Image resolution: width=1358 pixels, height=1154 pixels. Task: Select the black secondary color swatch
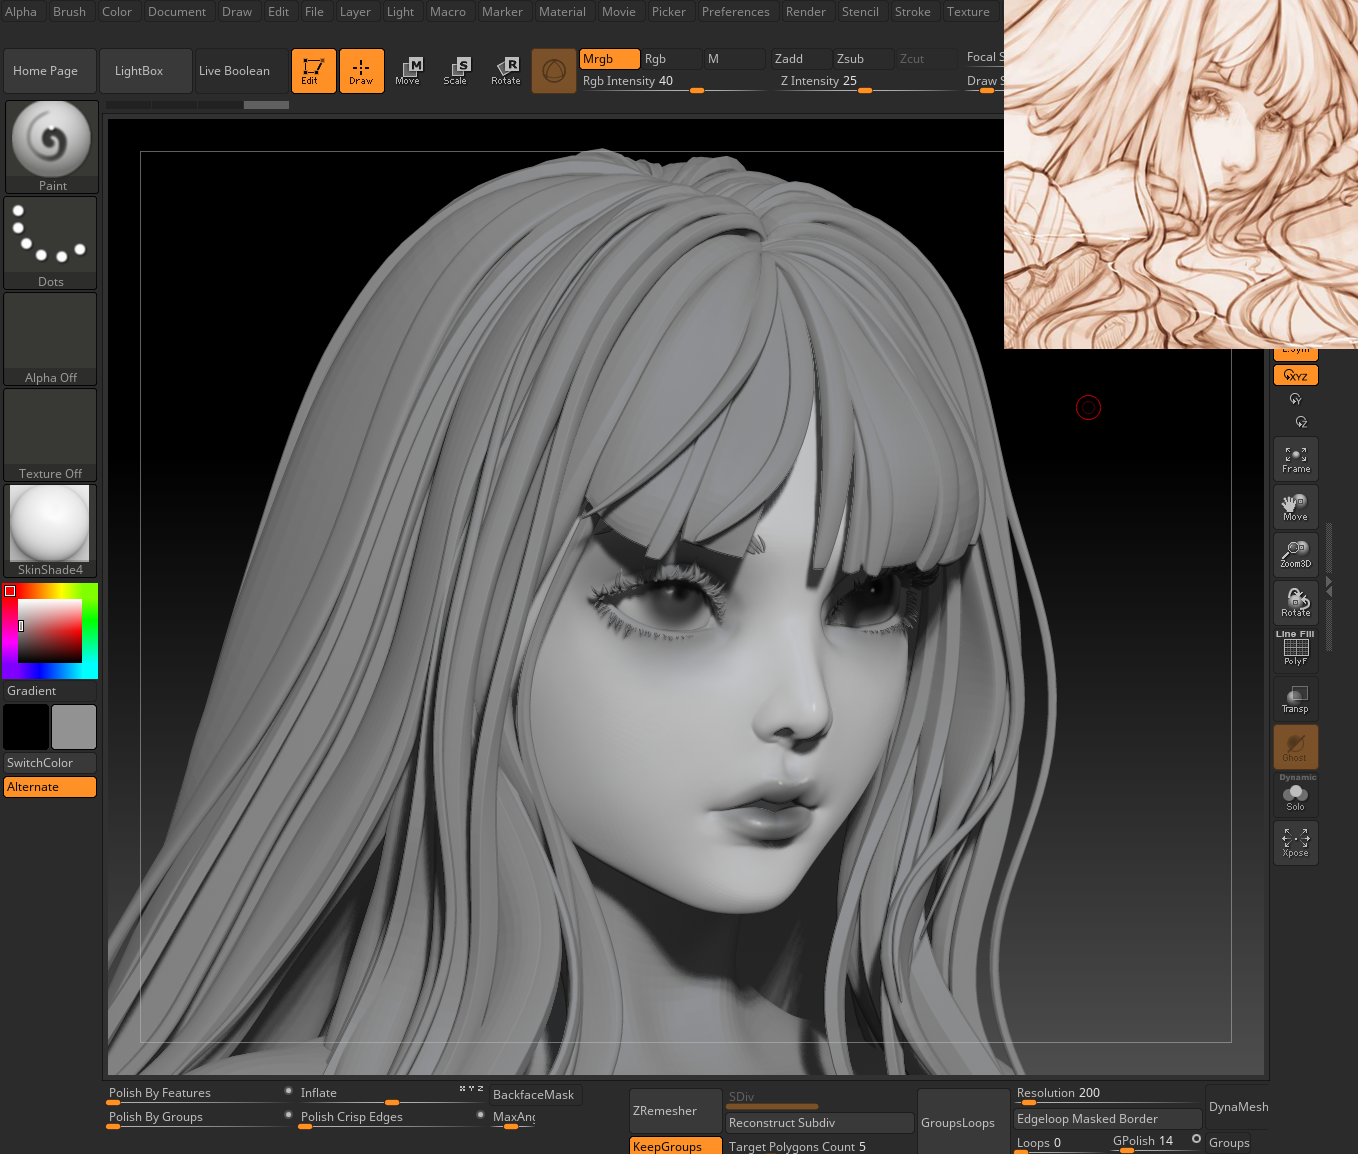point(26,727)
